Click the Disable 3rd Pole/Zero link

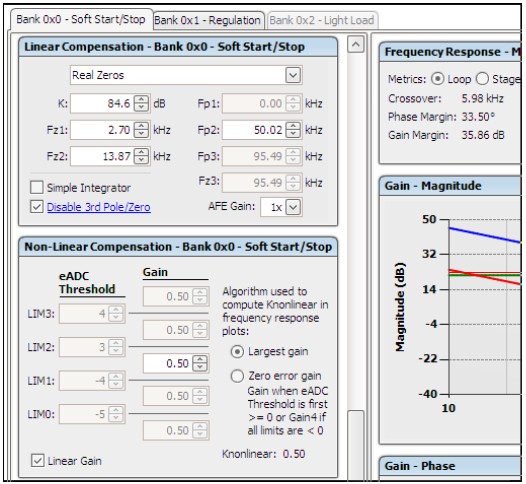click(99, 207)
